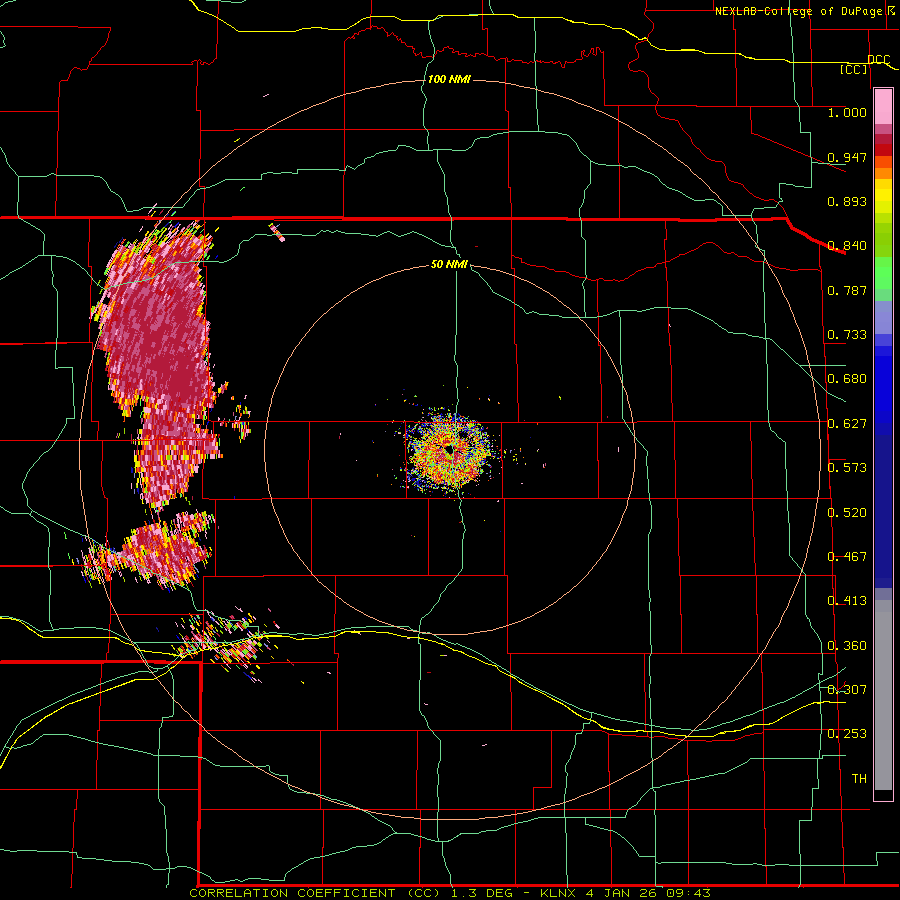
Task: Select the 0.467 scale value
Action: click(847, 557)
